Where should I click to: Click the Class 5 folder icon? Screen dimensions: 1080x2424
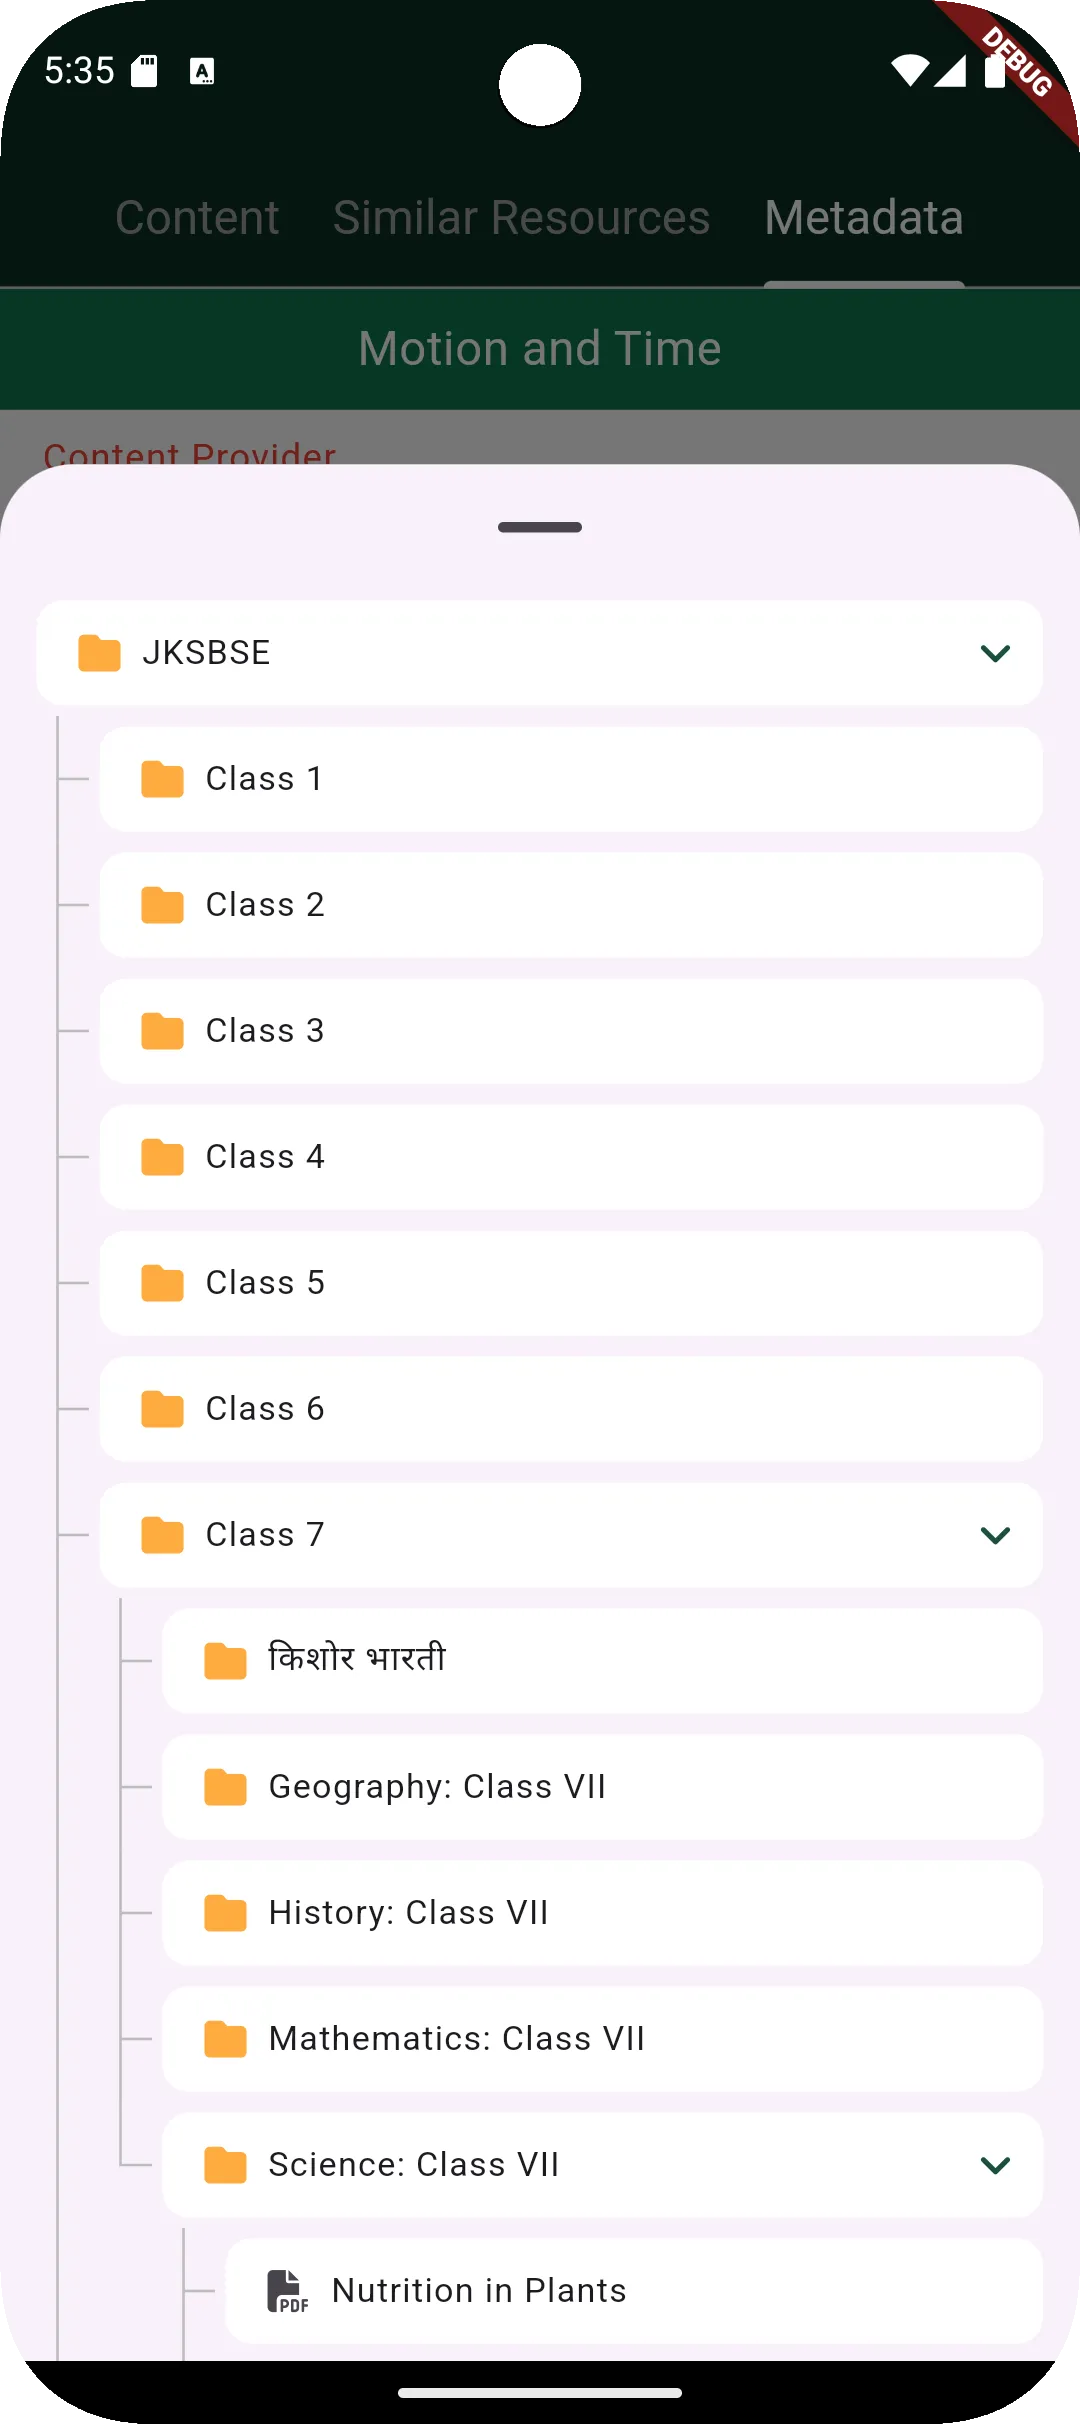coord(162,1283)
